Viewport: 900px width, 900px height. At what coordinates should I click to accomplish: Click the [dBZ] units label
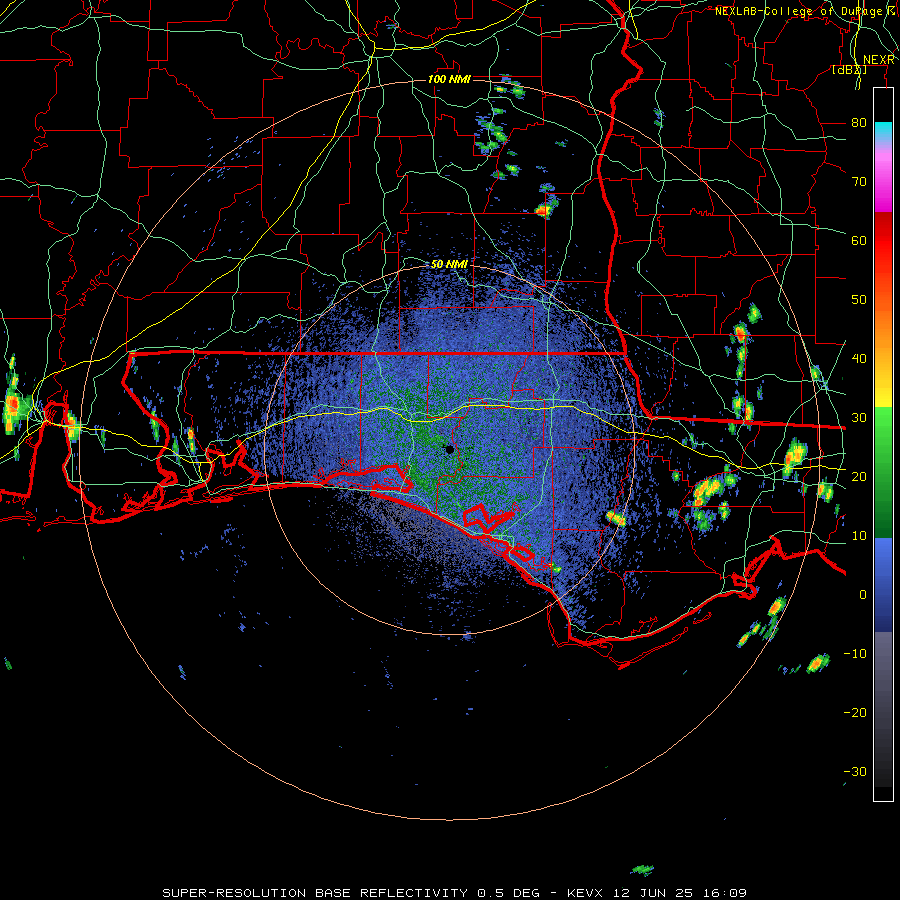tap(849, 70)
